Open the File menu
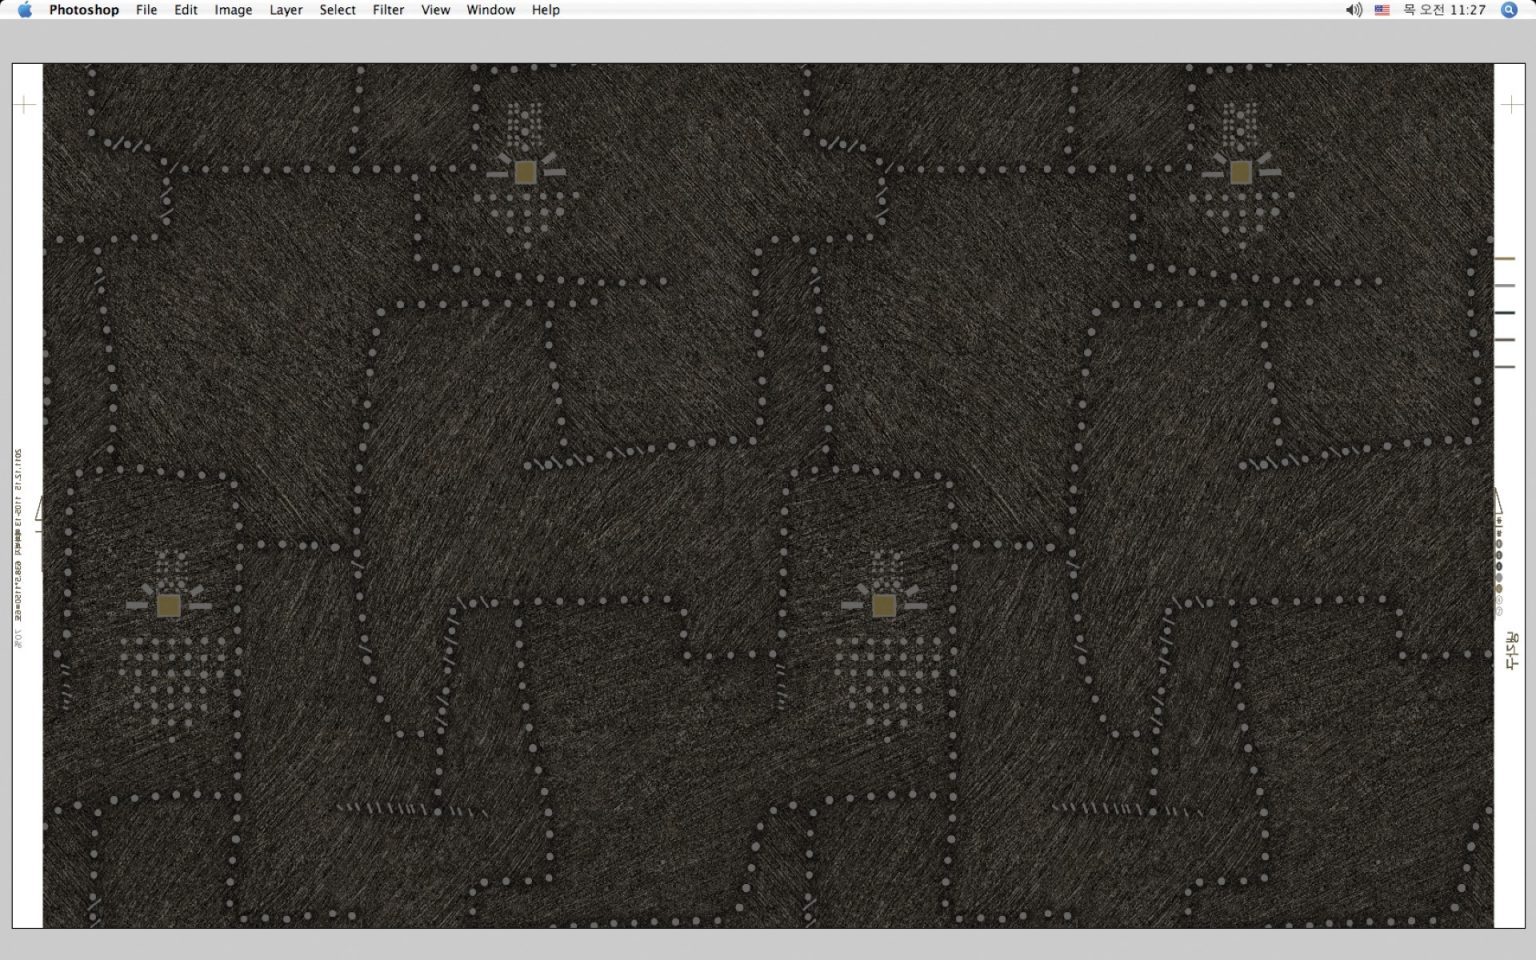 coord(146,10)
